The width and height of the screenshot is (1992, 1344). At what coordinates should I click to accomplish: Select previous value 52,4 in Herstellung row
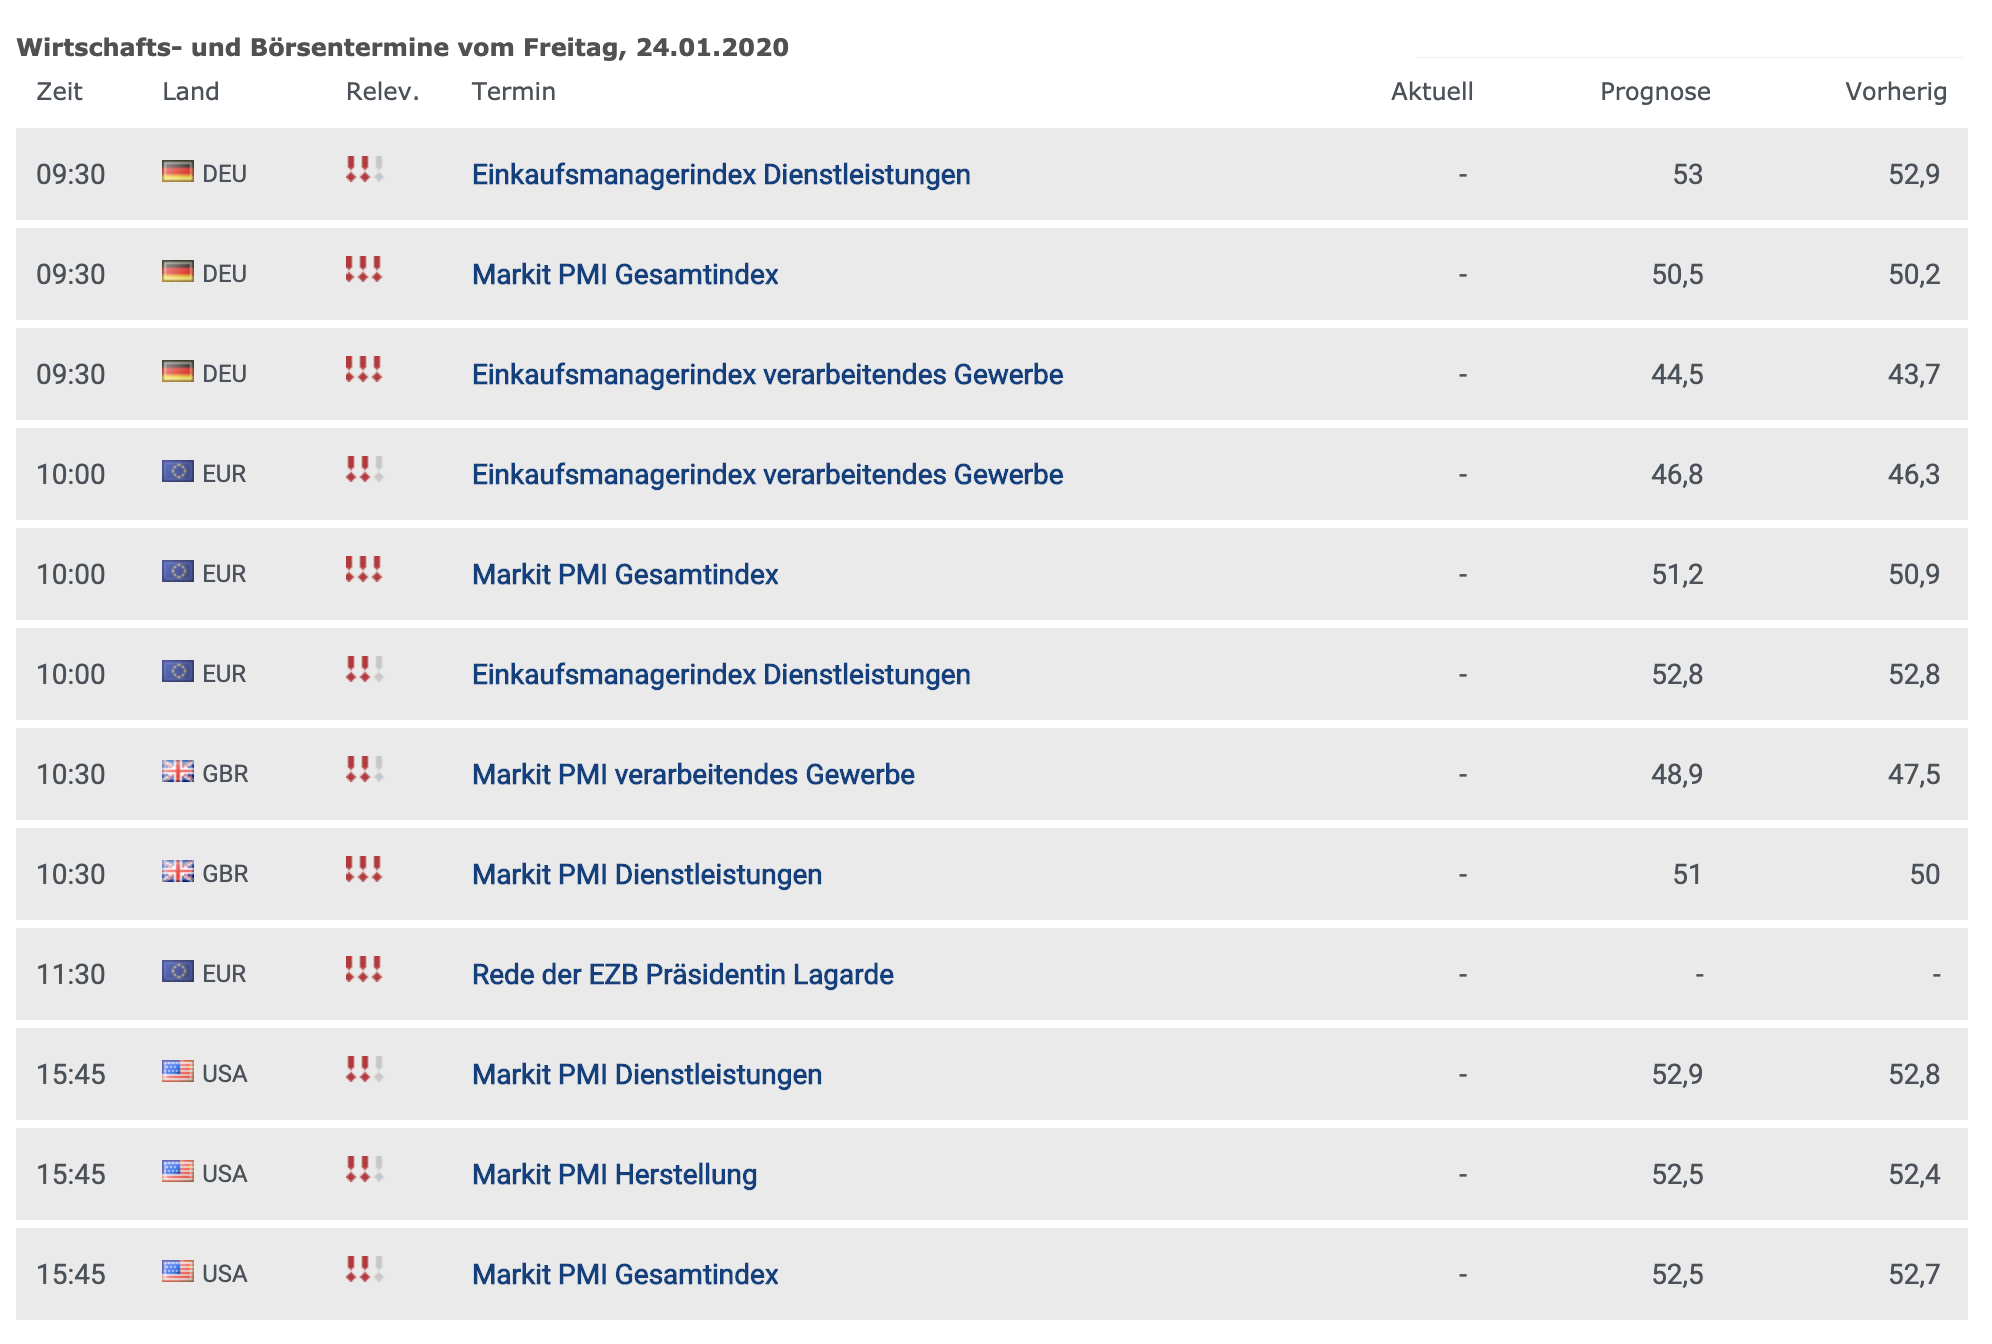pos(1914,1174)
